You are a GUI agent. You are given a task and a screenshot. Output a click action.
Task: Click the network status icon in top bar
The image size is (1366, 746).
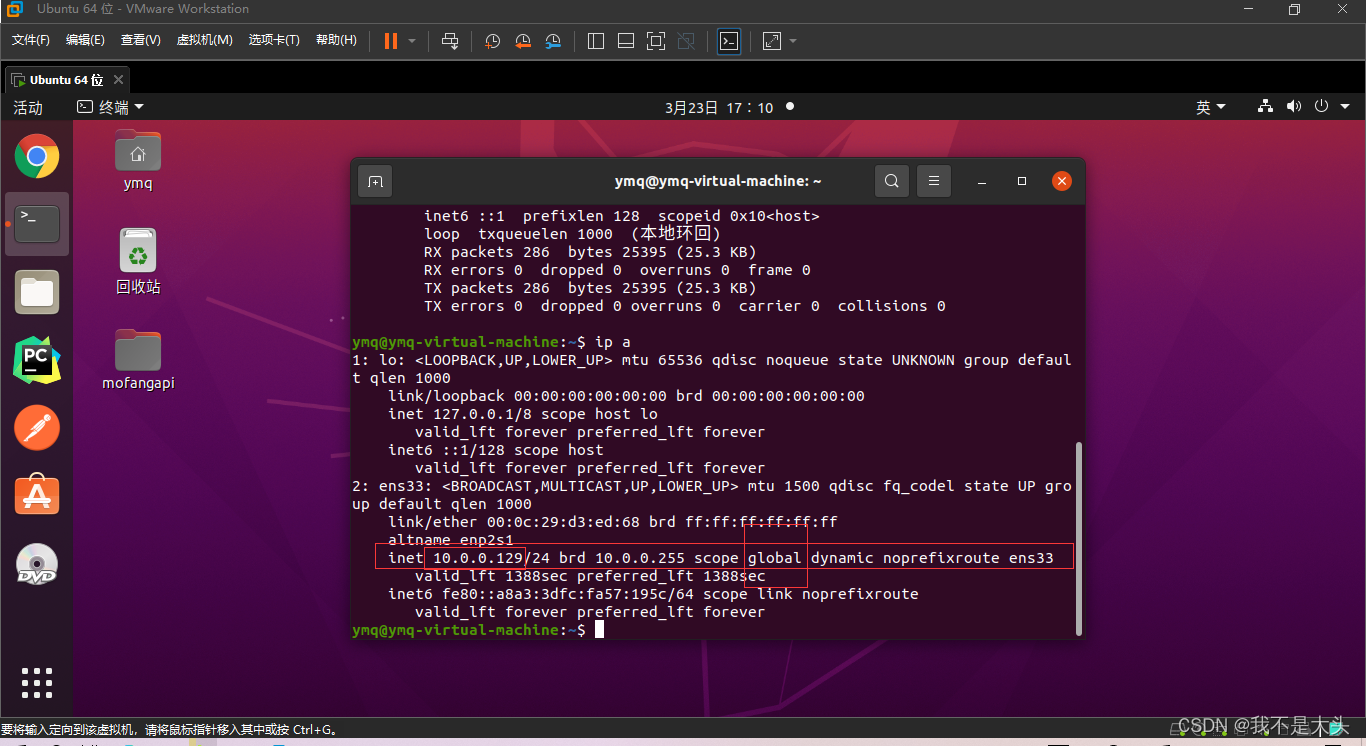pyautogui.click(x=1265, y=107)
